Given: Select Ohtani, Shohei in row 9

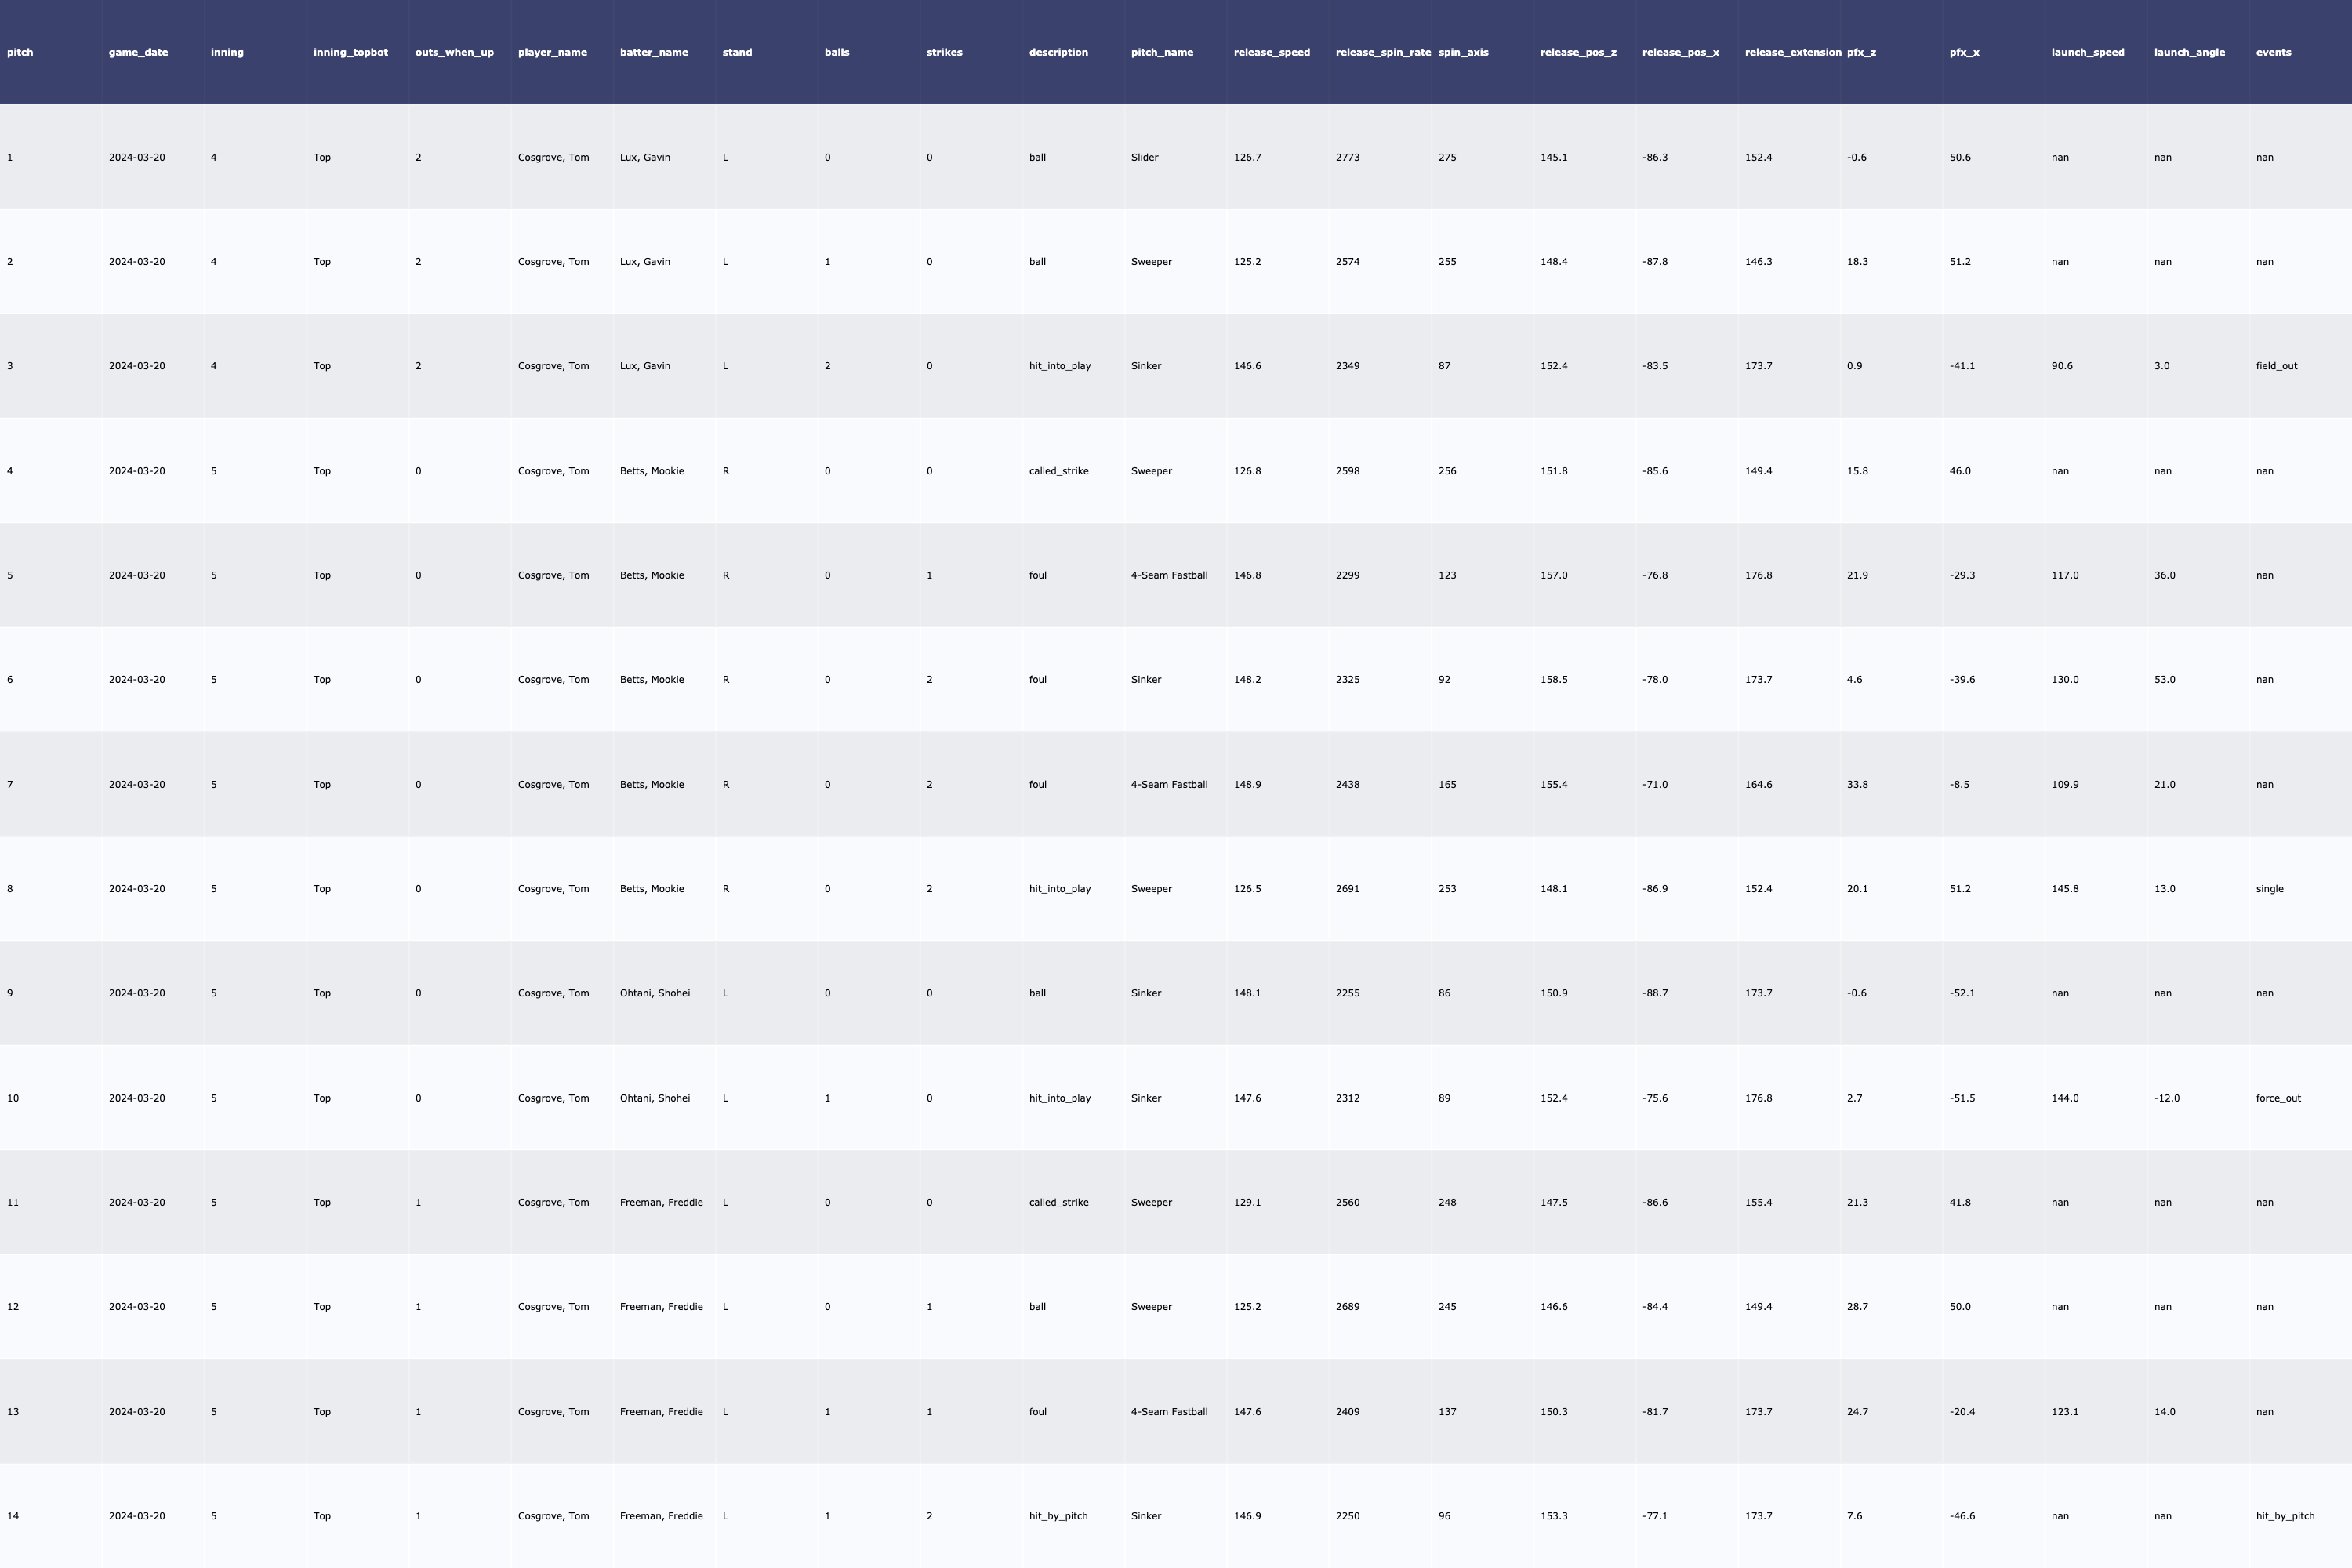Looking at the screenshot, I should (654, 993).
